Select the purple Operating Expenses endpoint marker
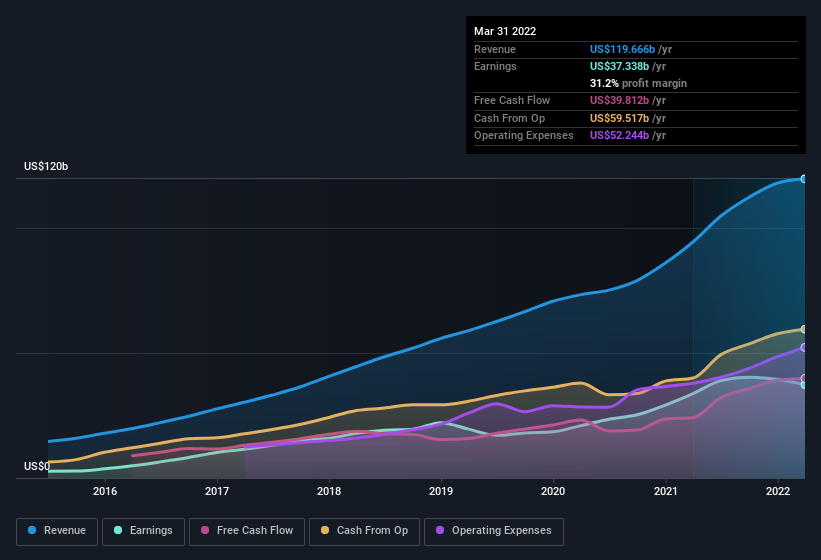 (x=804, y=347)
